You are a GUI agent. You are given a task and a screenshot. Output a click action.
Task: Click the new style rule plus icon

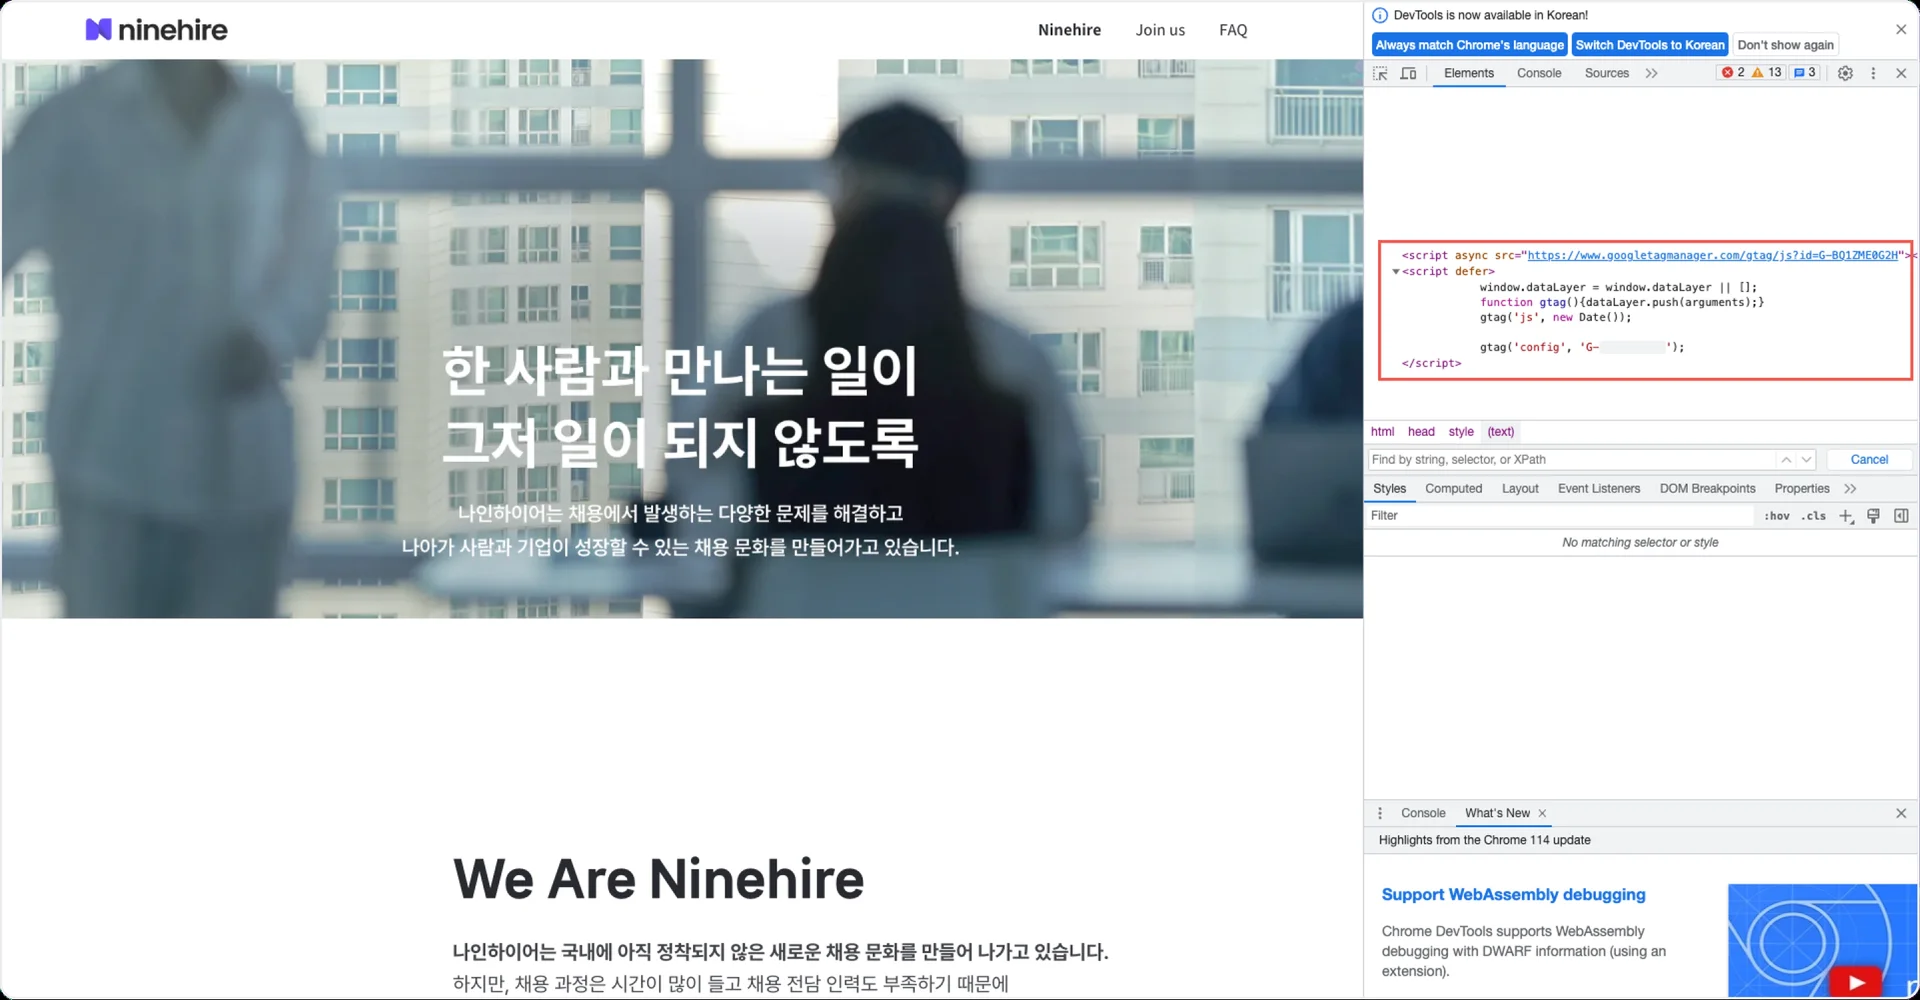[1846, 516]
